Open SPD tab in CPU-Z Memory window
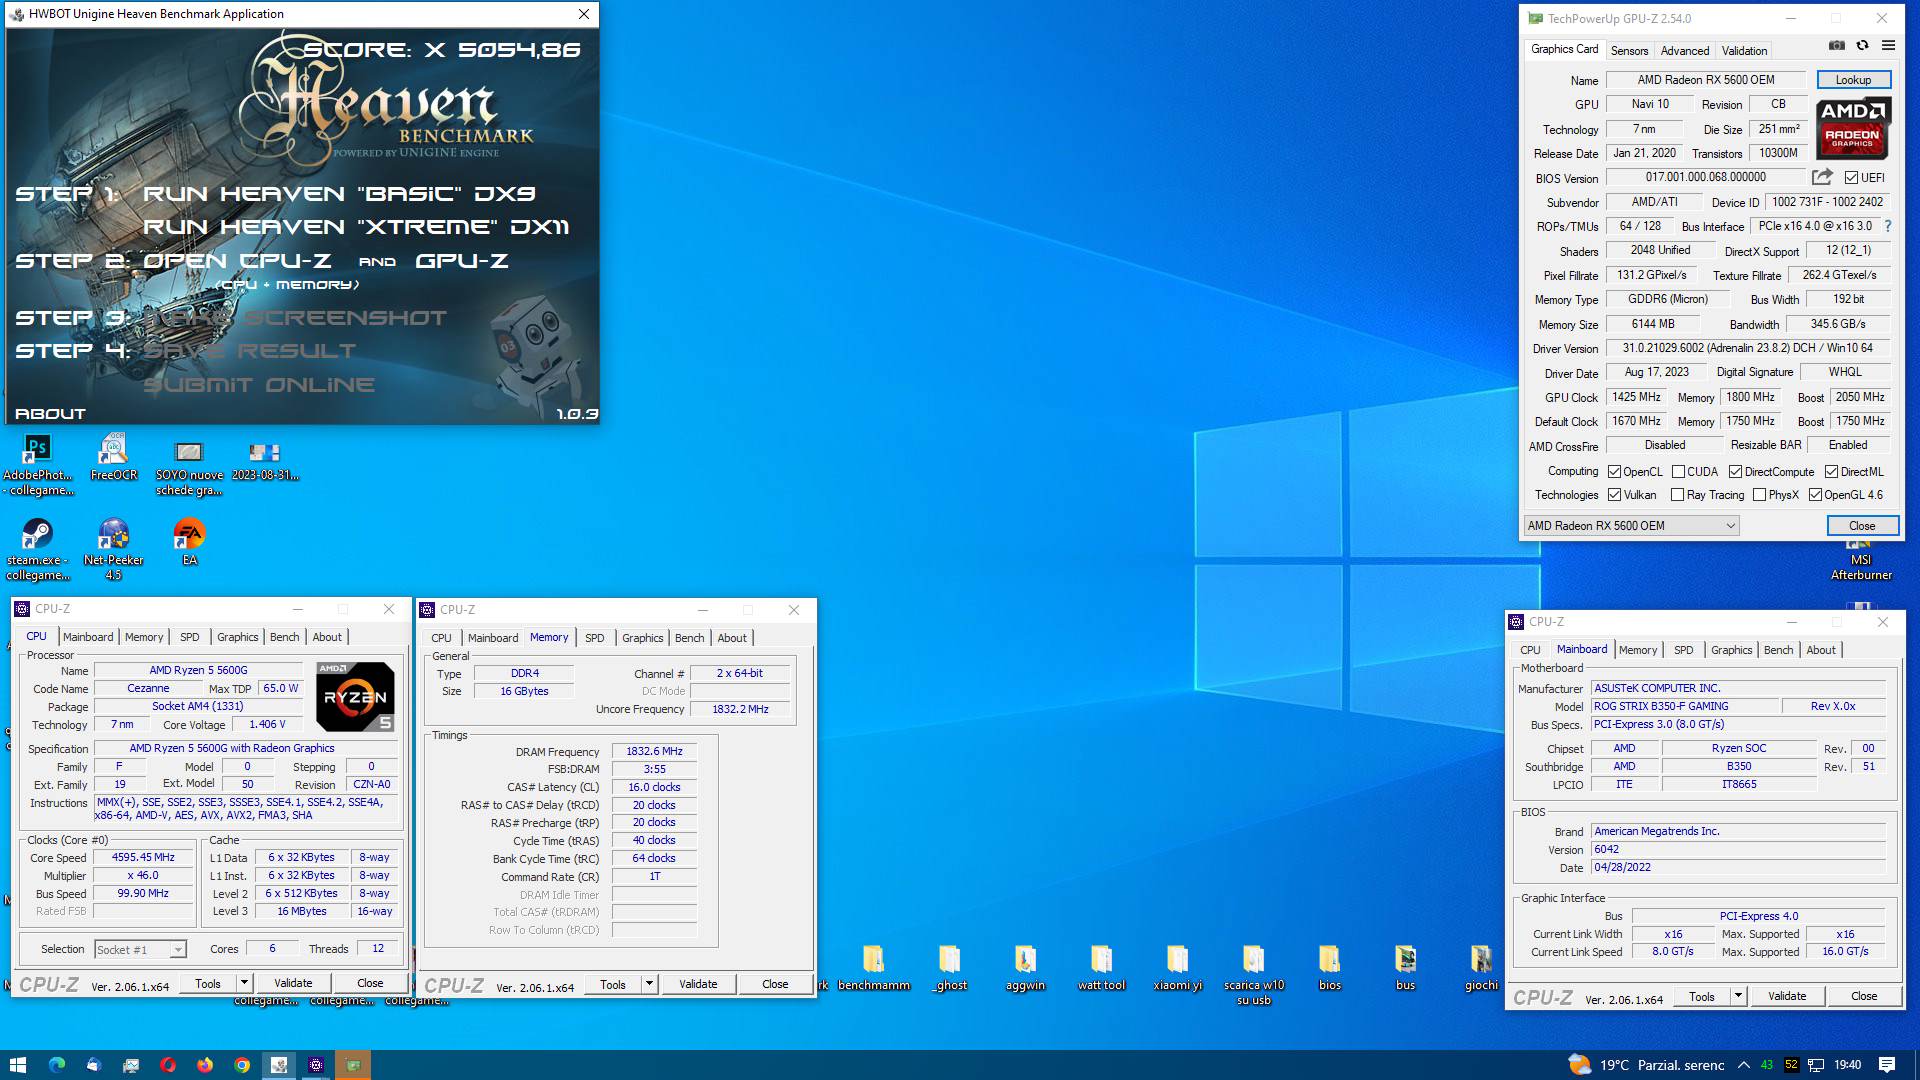This screenshot has height=1080, width=1920. pos(595,638)
